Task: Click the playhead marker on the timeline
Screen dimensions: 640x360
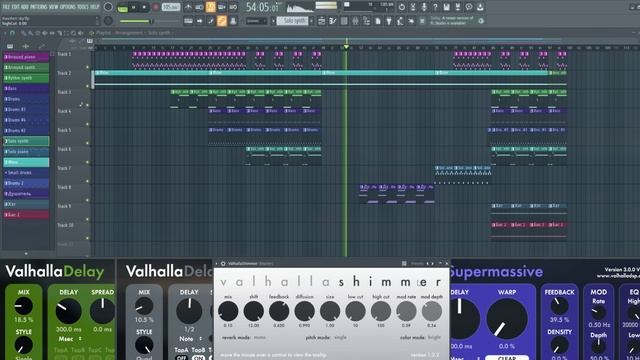Action: pyautogui.click(x=346, y=47)
